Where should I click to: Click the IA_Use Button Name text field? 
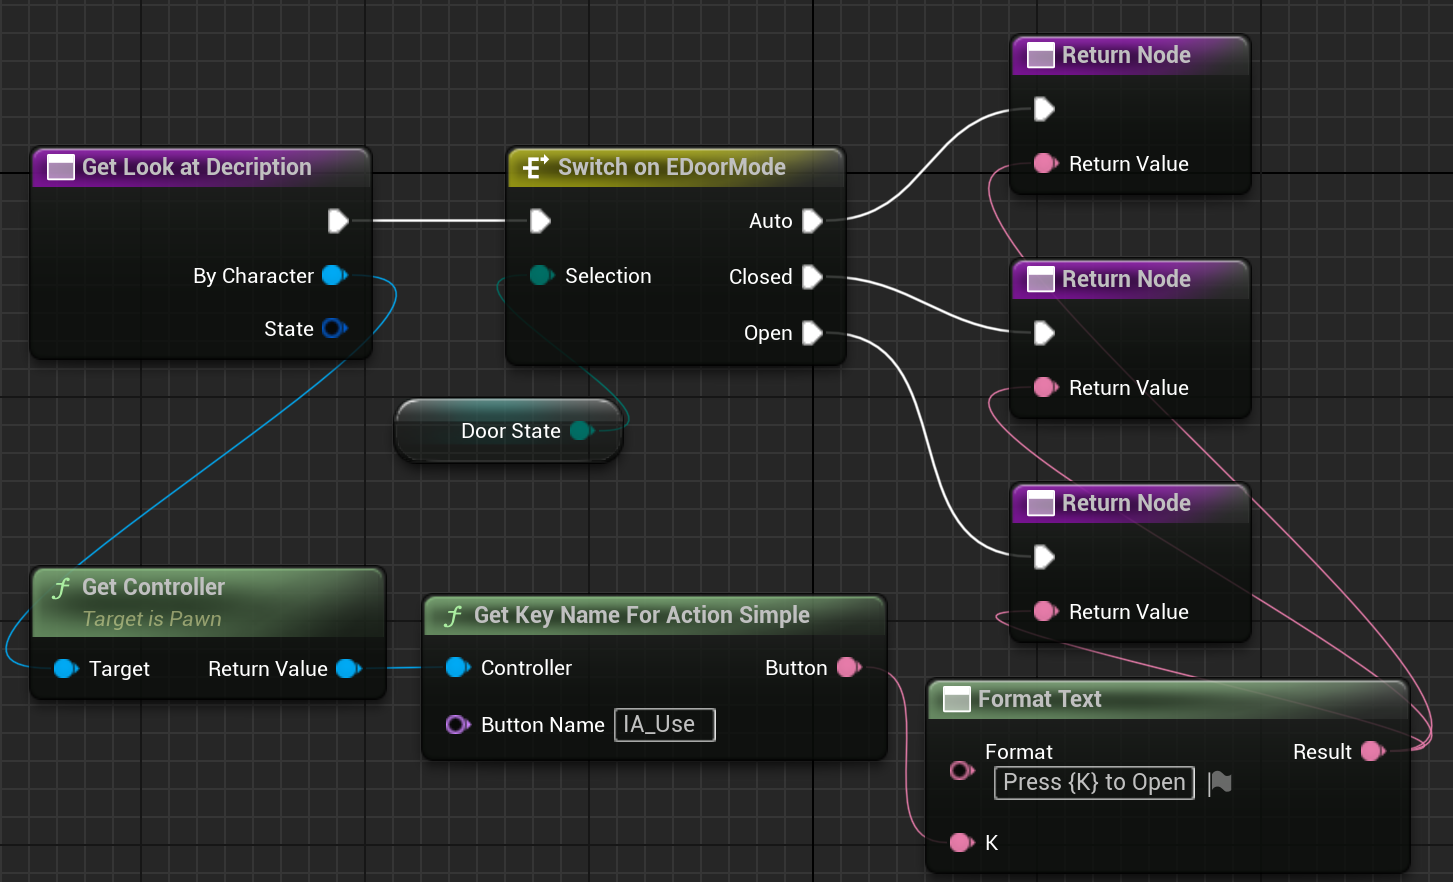[665, 725]
